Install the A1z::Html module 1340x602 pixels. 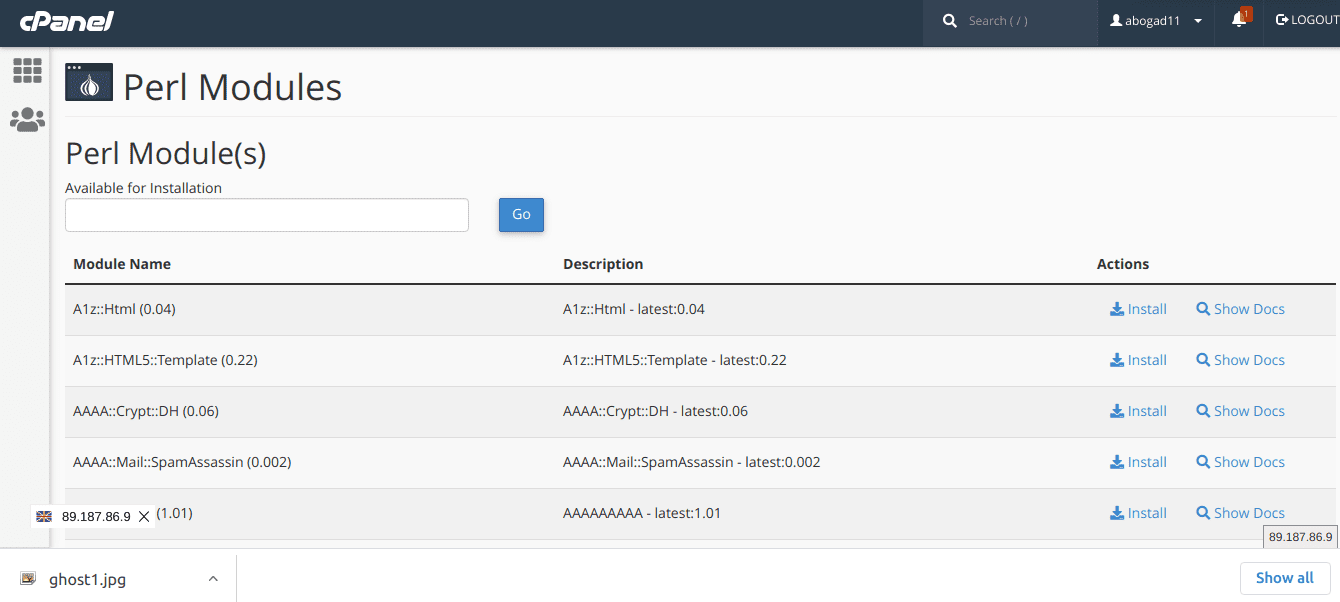(x=1138, y=309)
